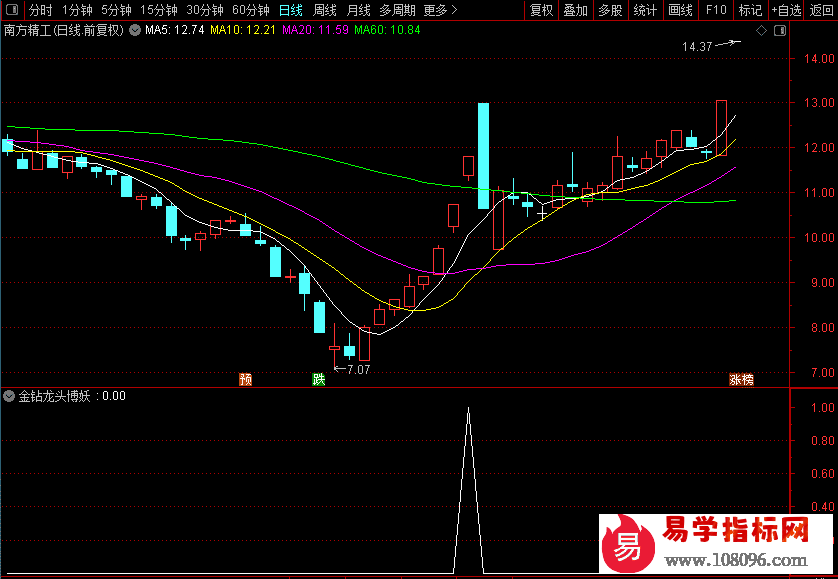Screen dimensions: 838x579
Task: Click the 7.07 low price label
Action: click(x=359, y=369)
